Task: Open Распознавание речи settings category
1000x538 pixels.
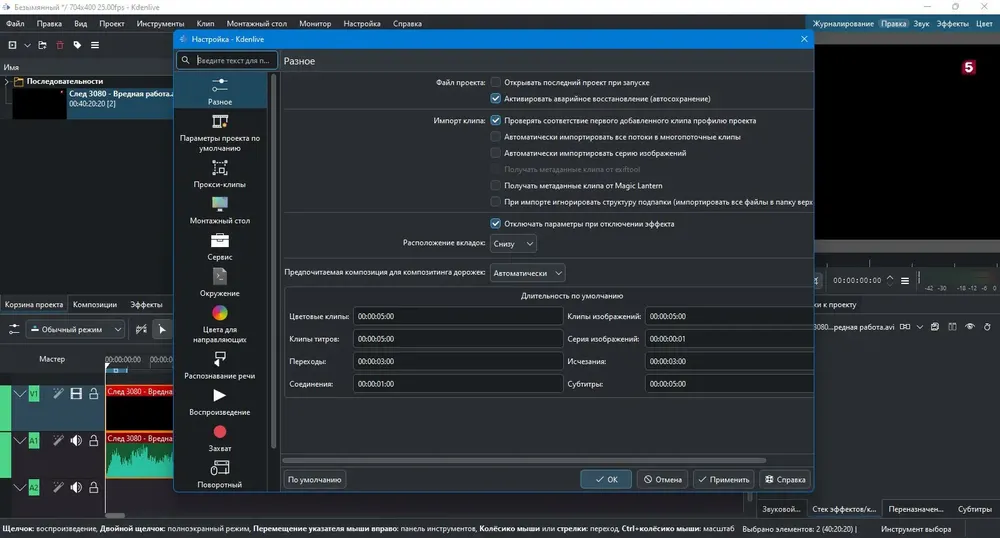Action: click(x=219, y=365)
